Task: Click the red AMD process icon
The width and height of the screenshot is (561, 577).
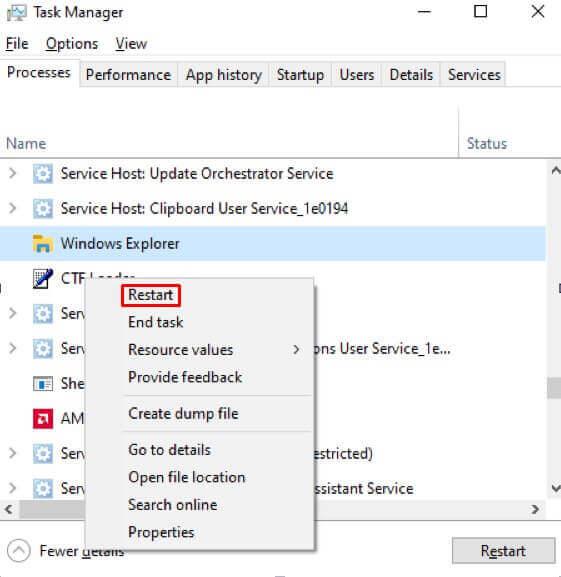Action: (x=43, y=419)
